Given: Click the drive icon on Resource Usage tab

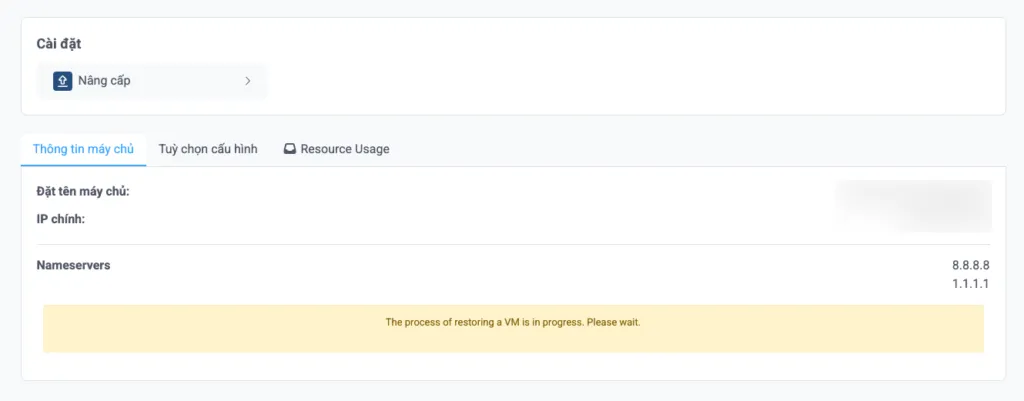Looking at the screenshot, I should [290, 149].
